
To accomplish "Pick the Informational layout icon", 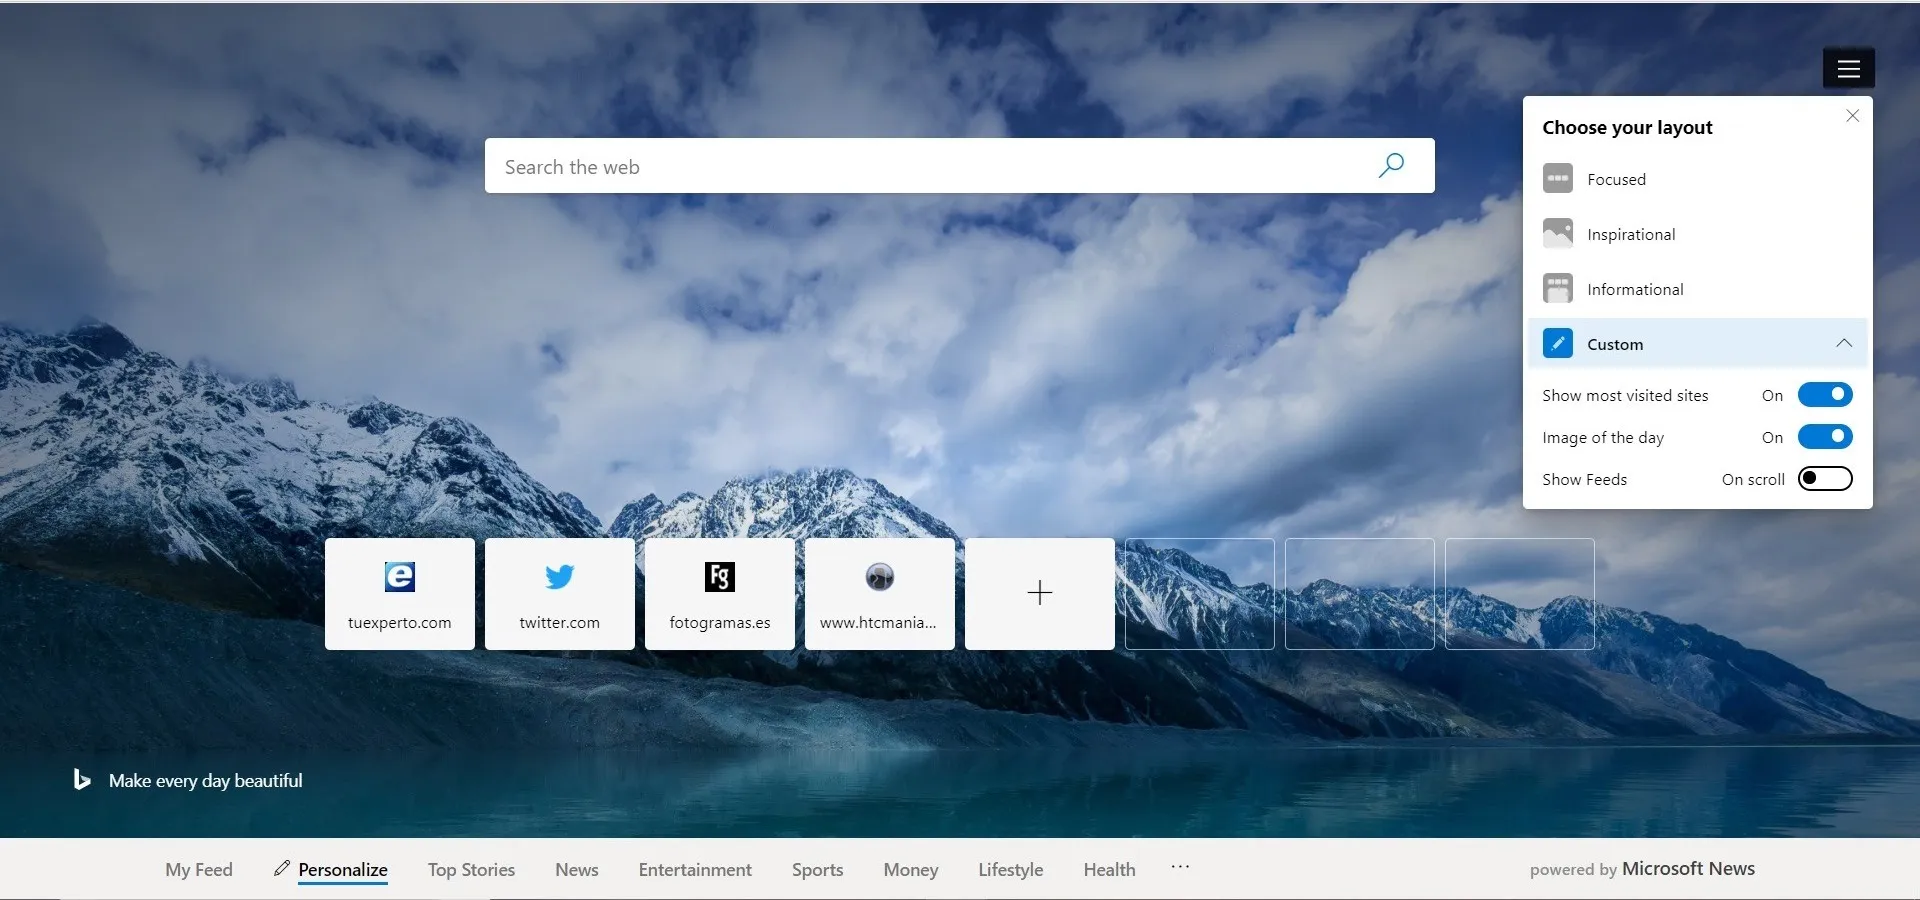I will click(x=1557, y=289).
